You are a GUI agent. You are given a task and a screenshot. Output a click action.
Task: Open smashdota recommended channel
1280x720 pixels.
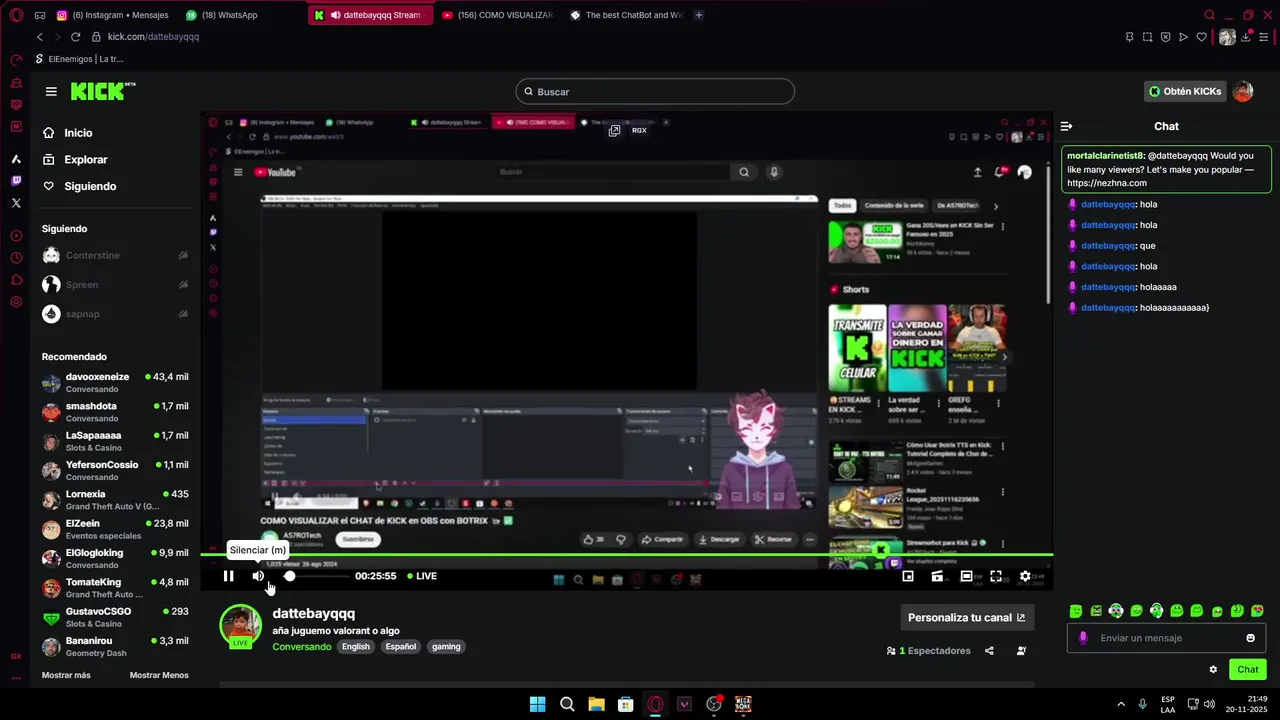[x=115, y=413]
